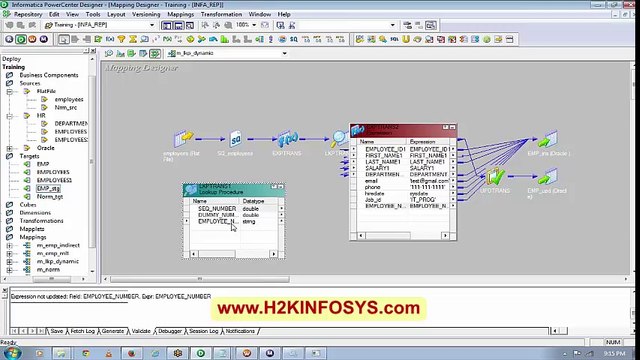Select the Job_id port row in EXPTRANS2

[x=402, y=200]
